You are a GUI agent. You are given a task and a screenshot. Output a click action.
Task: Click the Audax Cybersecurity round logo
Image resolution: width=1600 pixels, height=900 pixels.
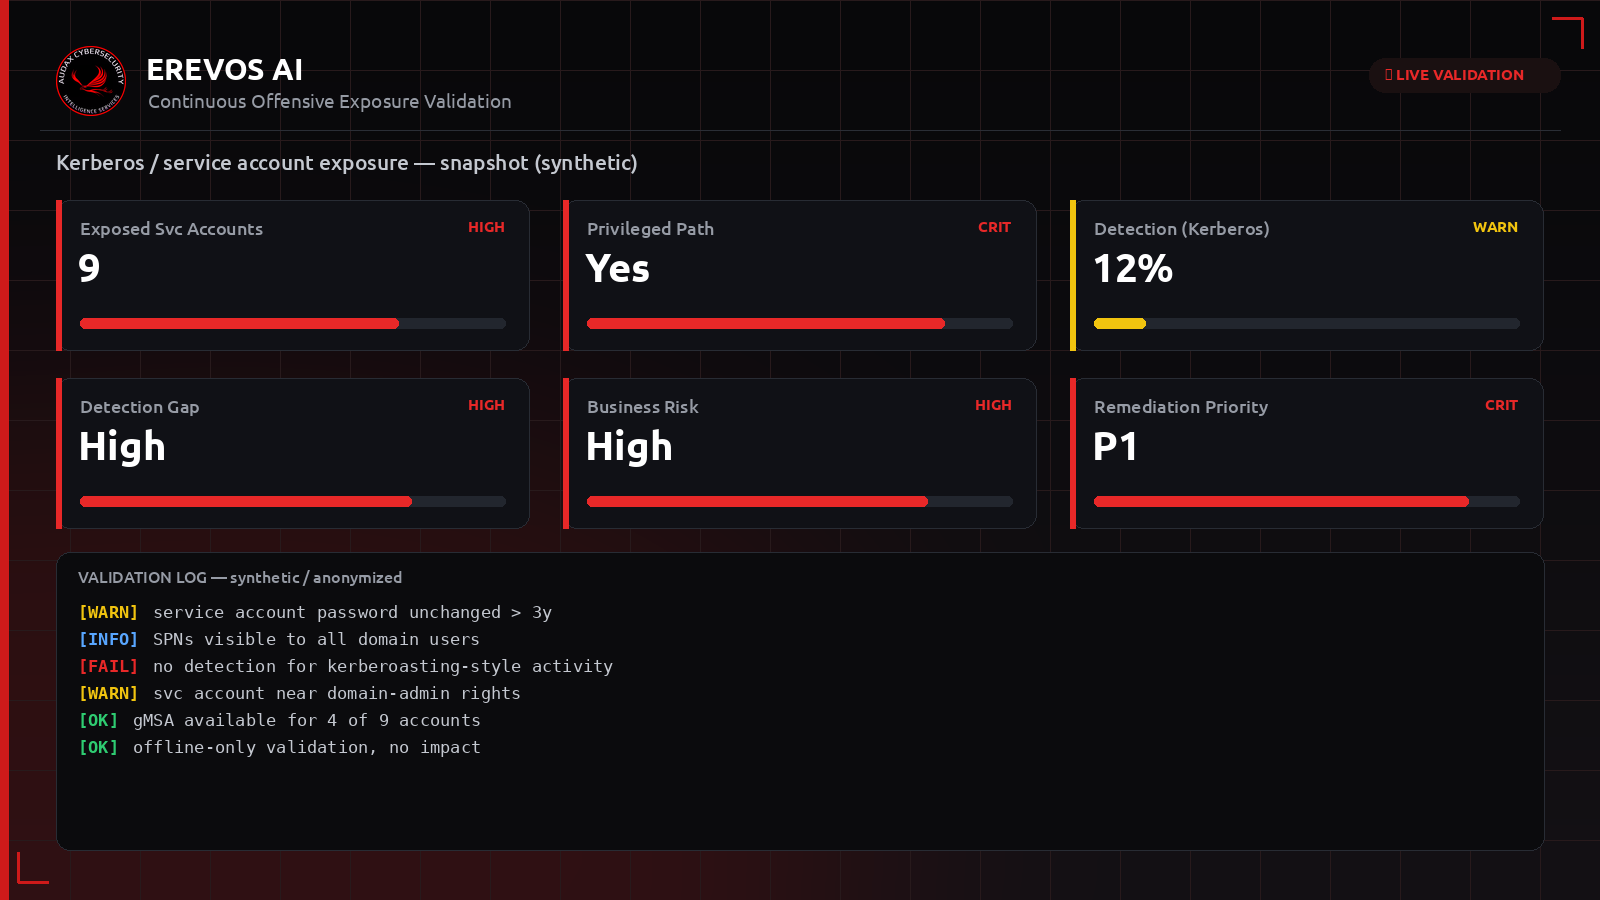click(91, 81)
